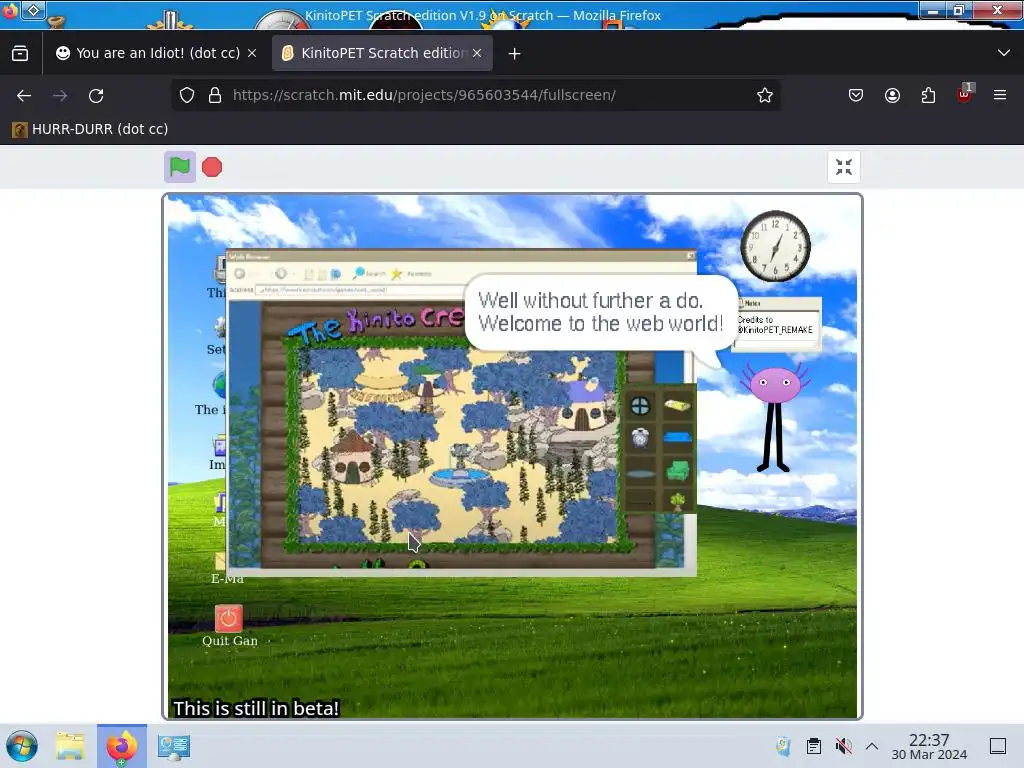The height and width of the screenshot is (768, 1024).
Task: Toggle the muted volume tray icon
Action: click(843, 746)
